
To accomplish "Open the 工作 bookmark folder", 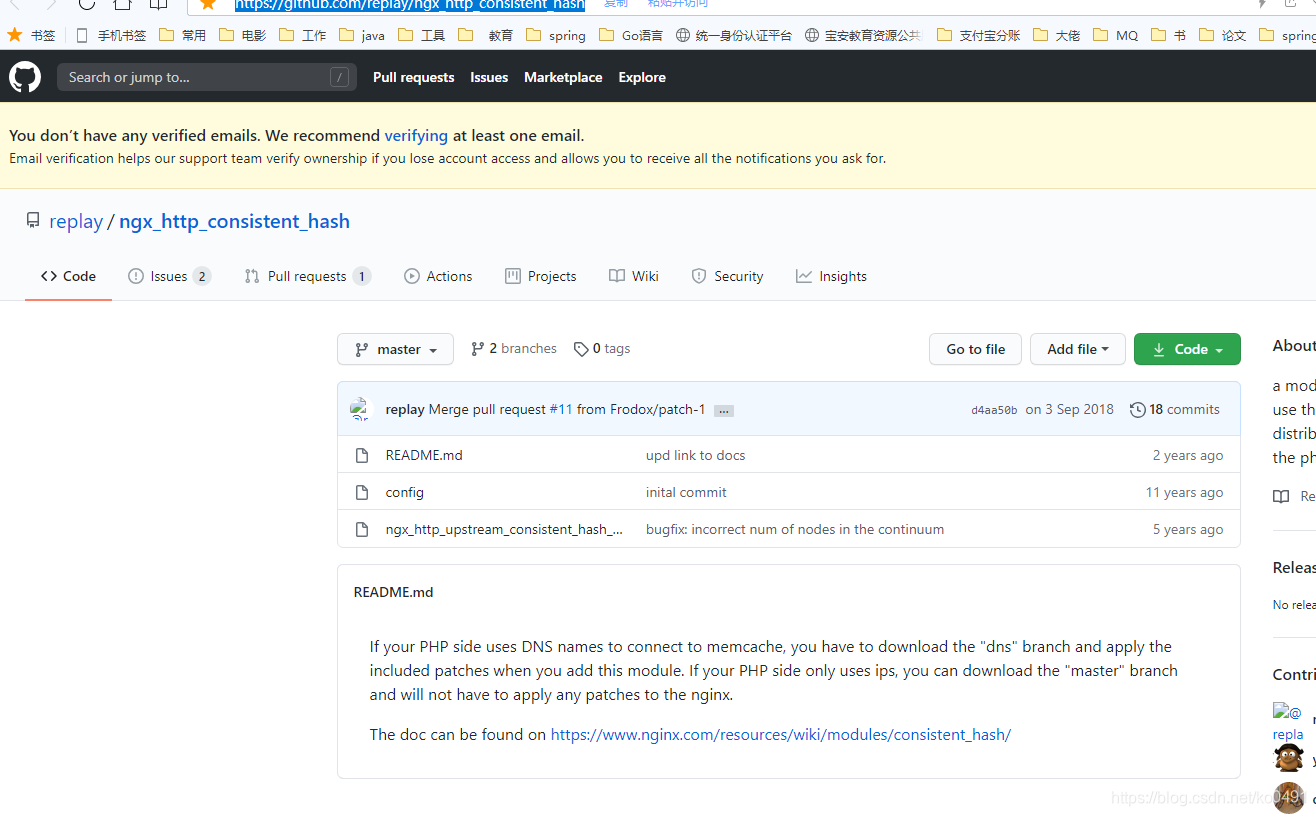I will pos(302,35).
